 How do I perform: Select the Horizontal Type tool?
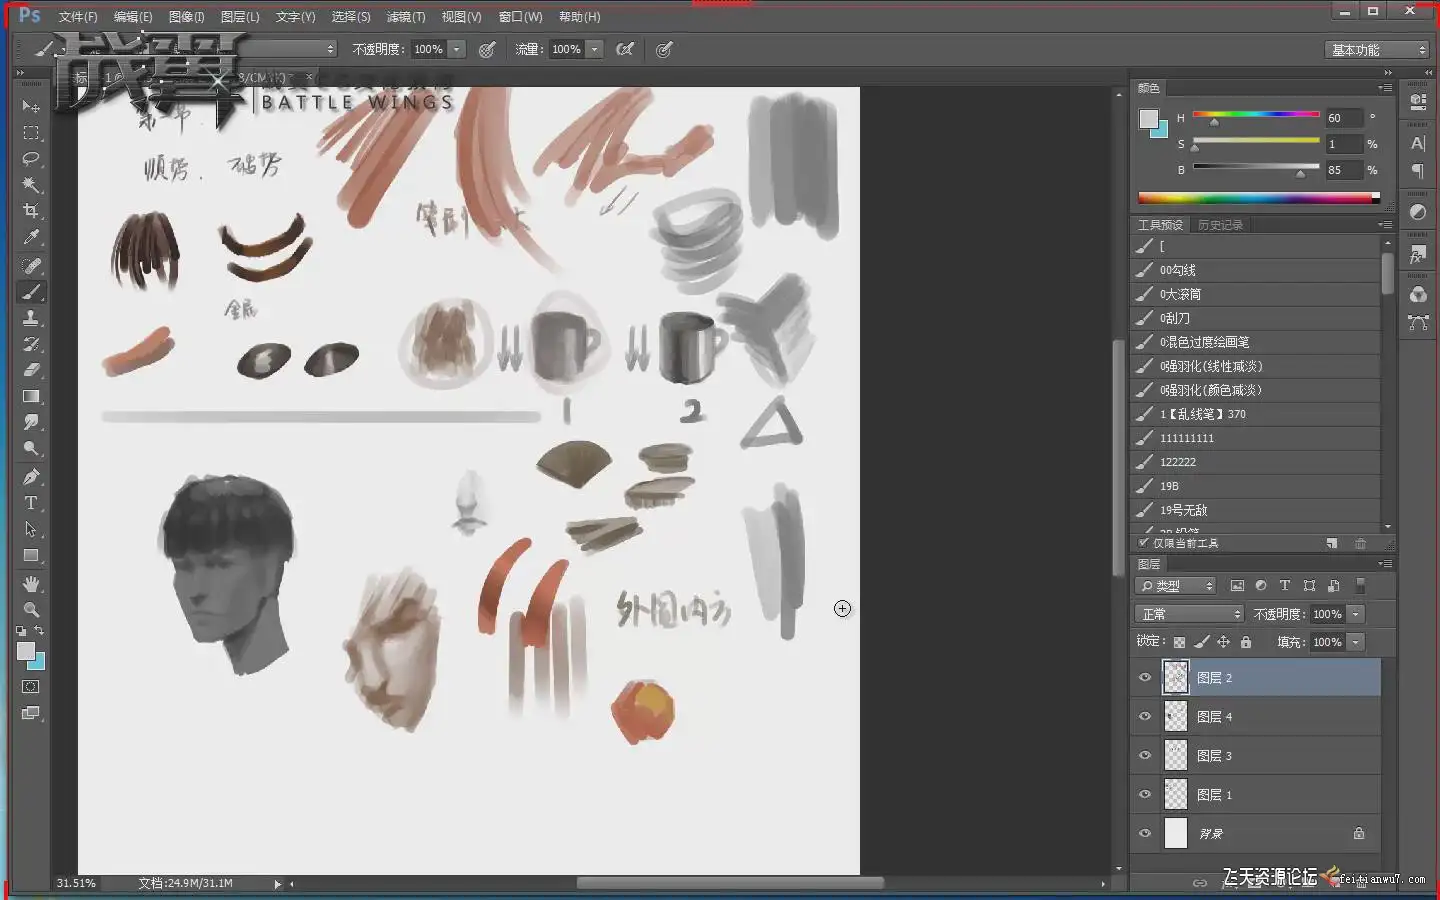point(31,503)
